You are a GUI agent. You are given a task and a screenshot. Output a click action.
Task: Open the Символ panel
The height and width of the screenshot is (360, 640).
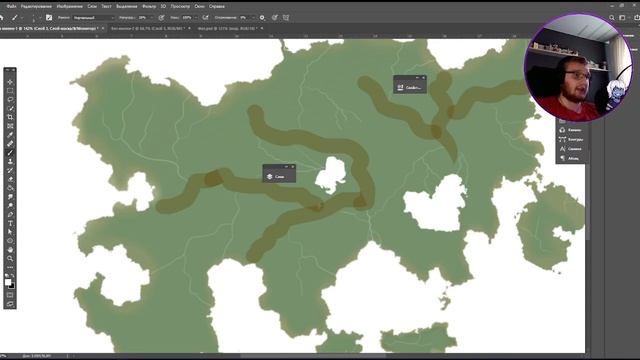tap(571, 149)
